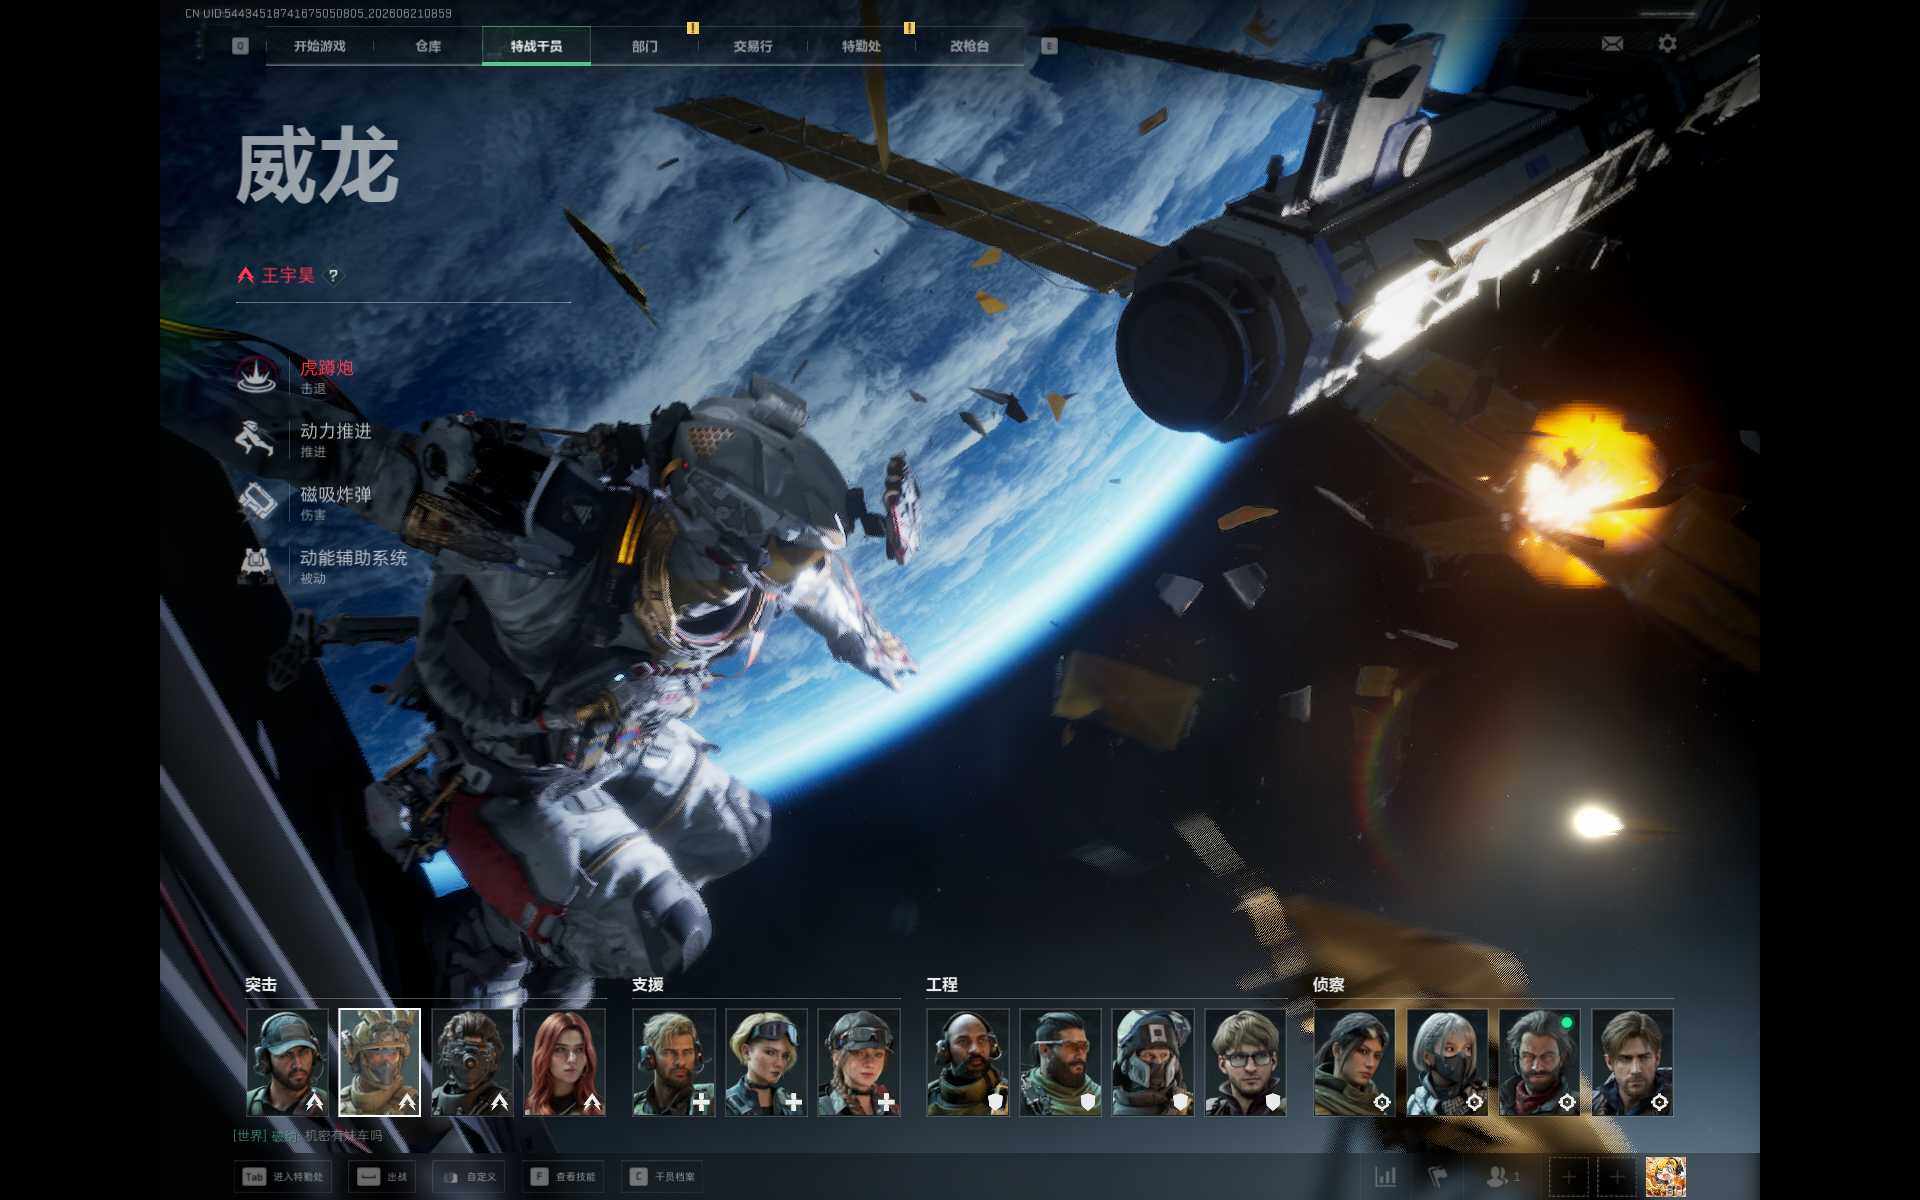Screen dimensions: 1920x1200
Task: Click the 动力推进 skill name
Action: click(x=336, y=431)
